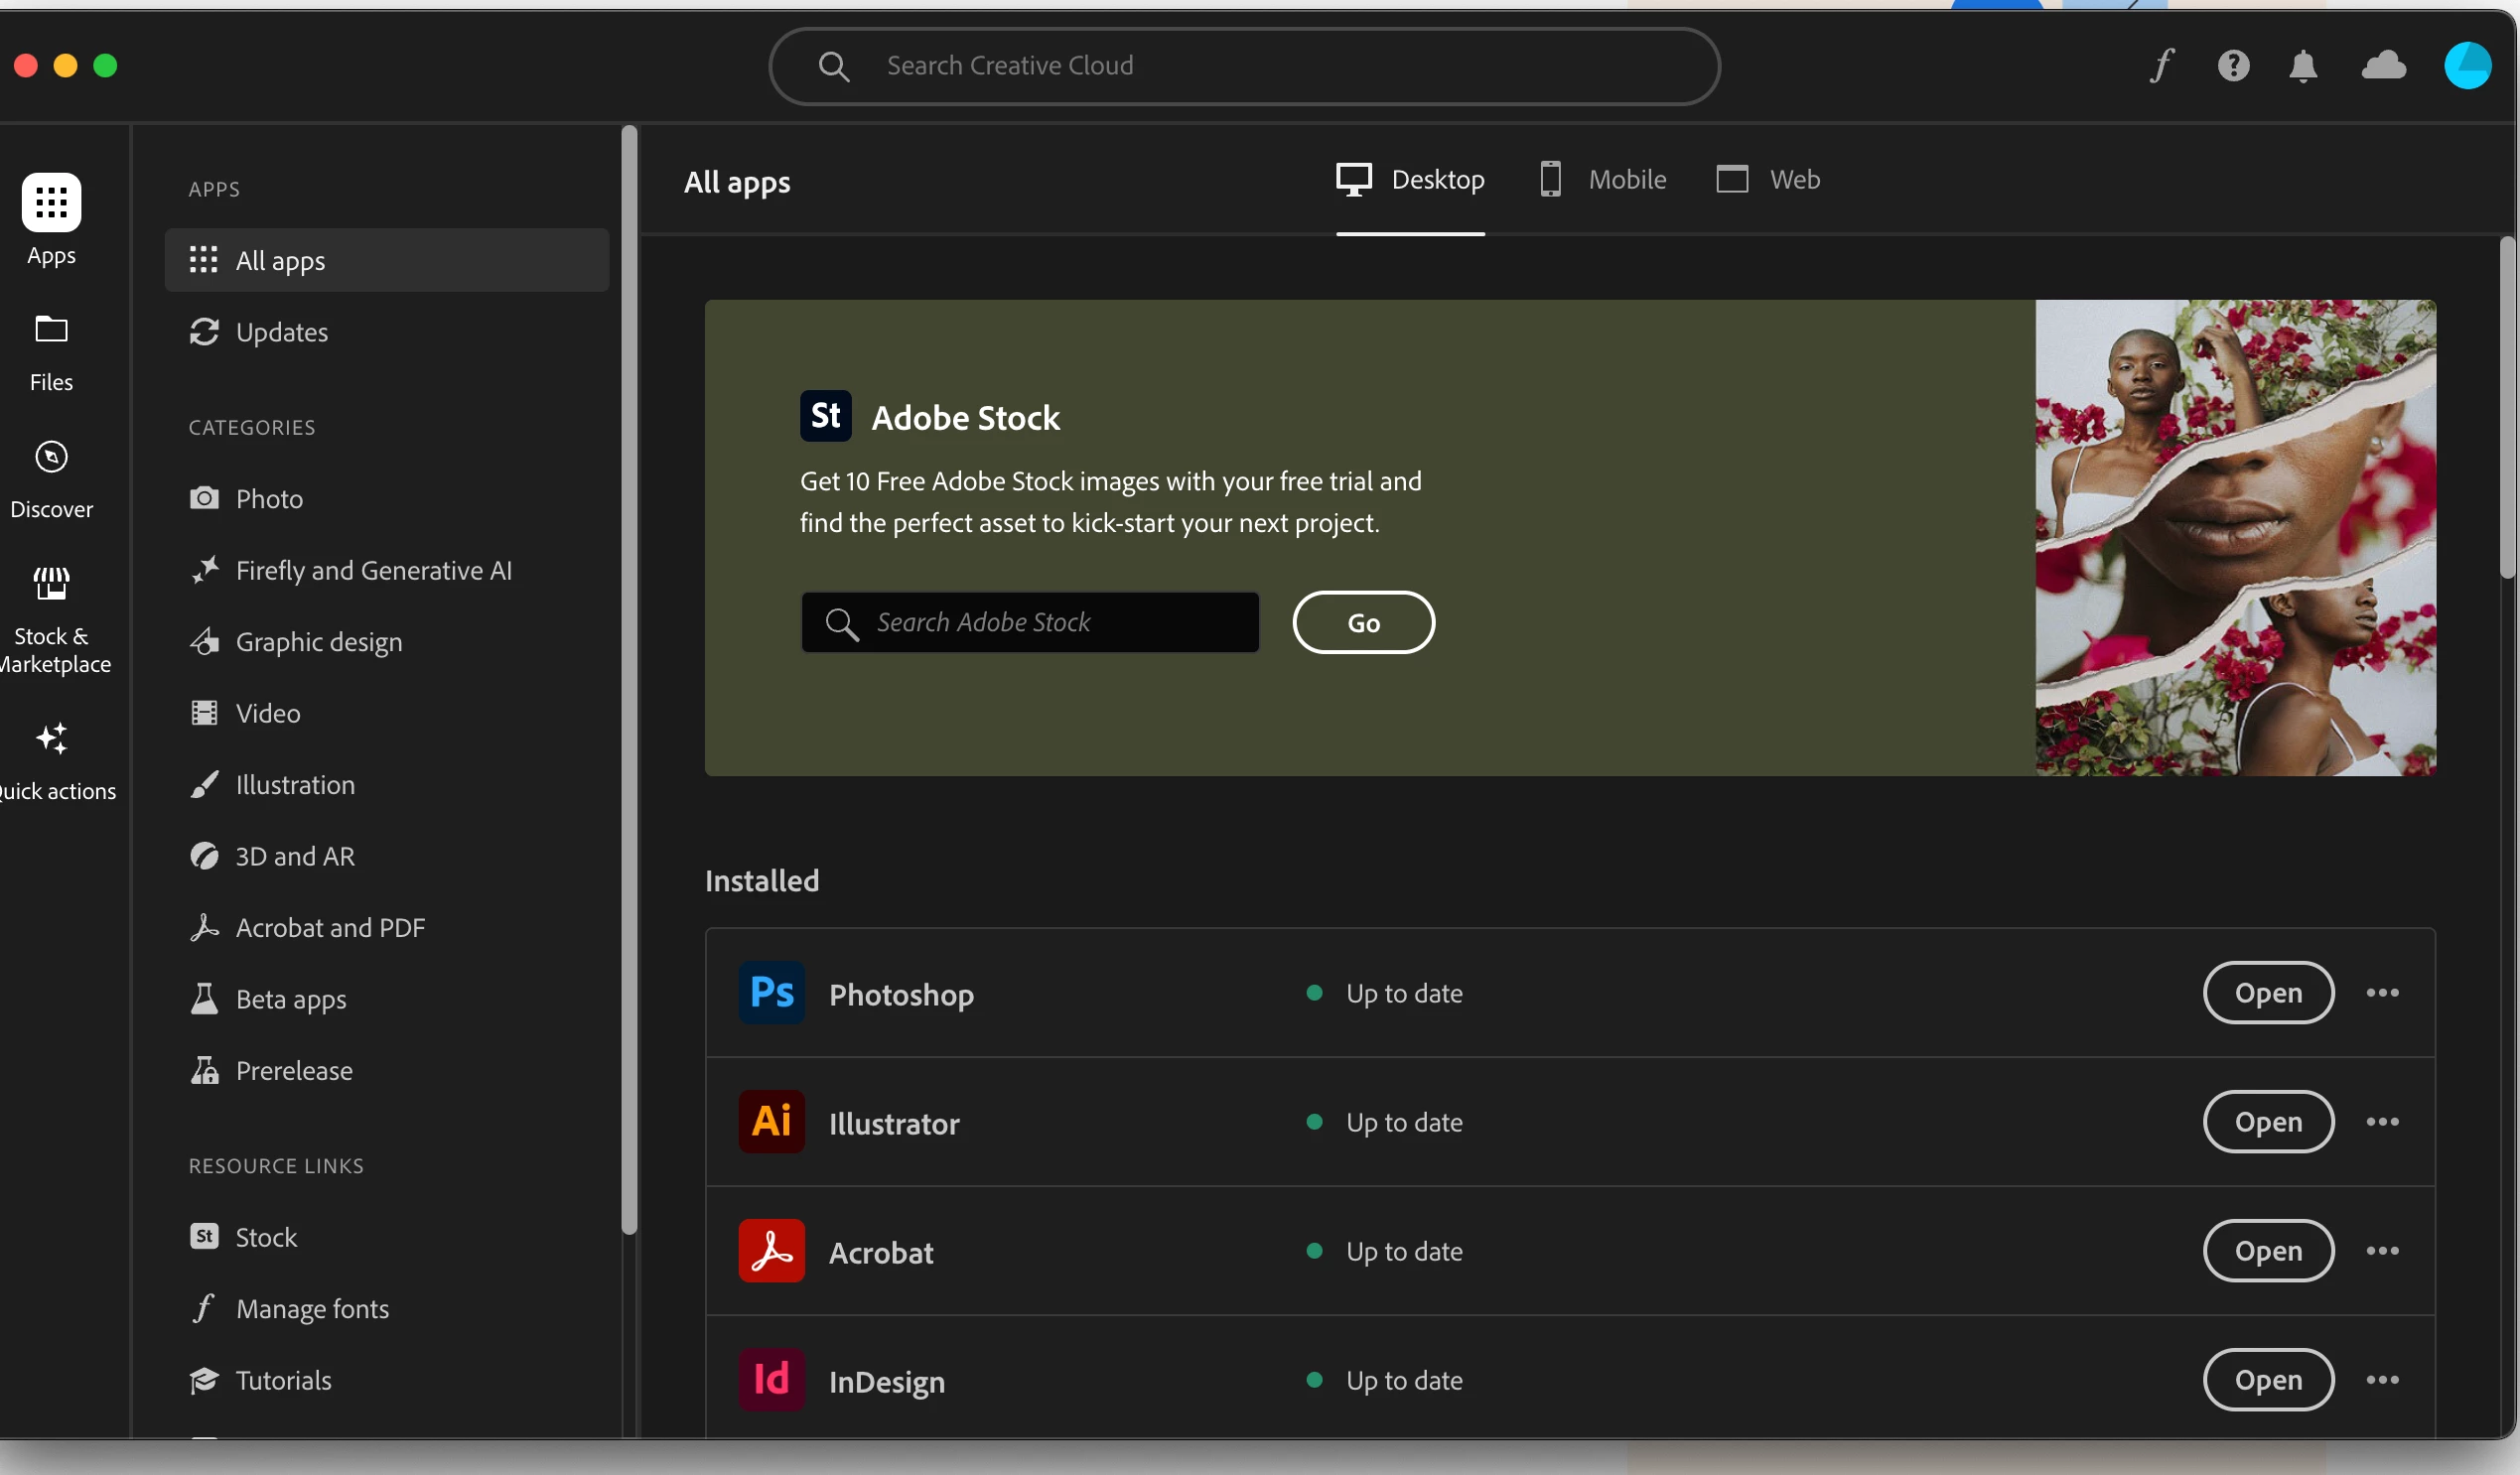Open more options menu for Illustrator

click(2382, 1121)
